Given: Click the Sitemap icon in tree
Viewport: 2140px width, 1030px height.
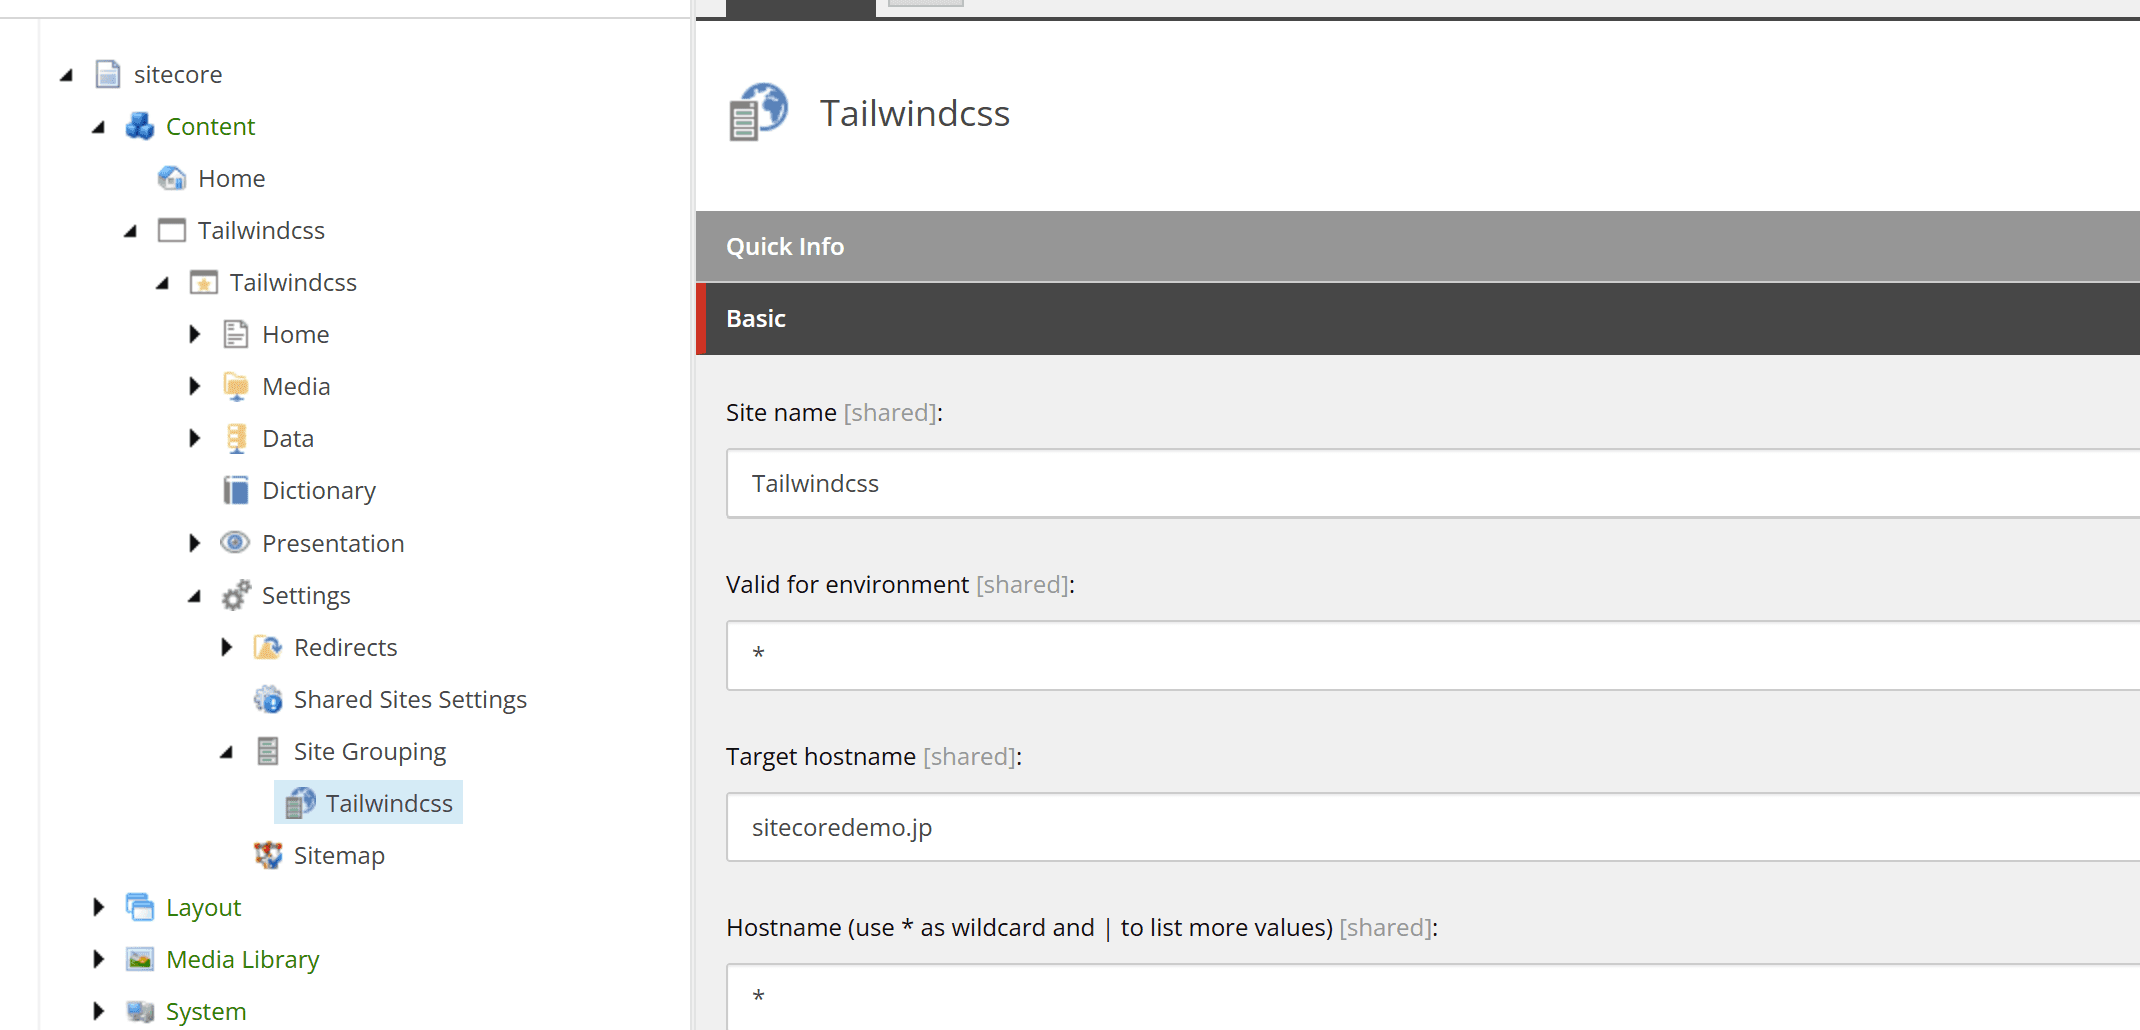Looking at the screenshot, I should (x=267, y=855).
